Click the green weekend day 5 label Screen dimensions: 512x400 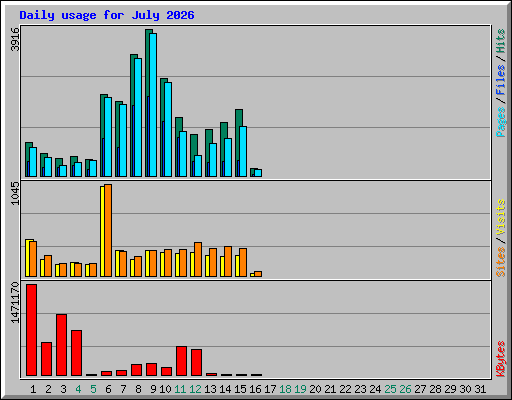tap(93, 389)
